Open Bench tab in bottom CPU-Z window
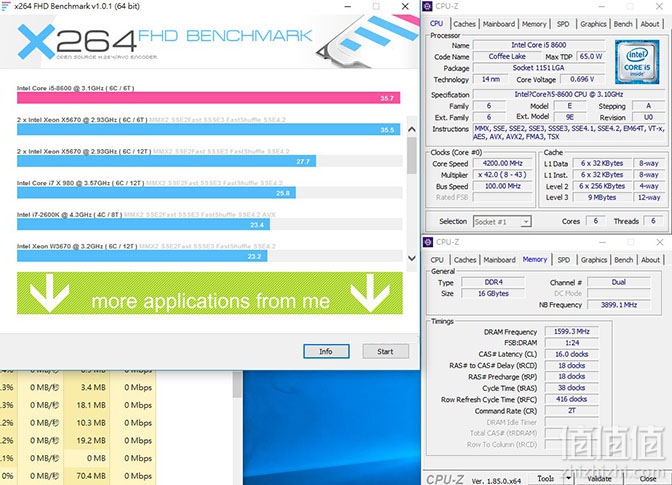The height and width of the screenshot is (485, 672). (624, 260)
